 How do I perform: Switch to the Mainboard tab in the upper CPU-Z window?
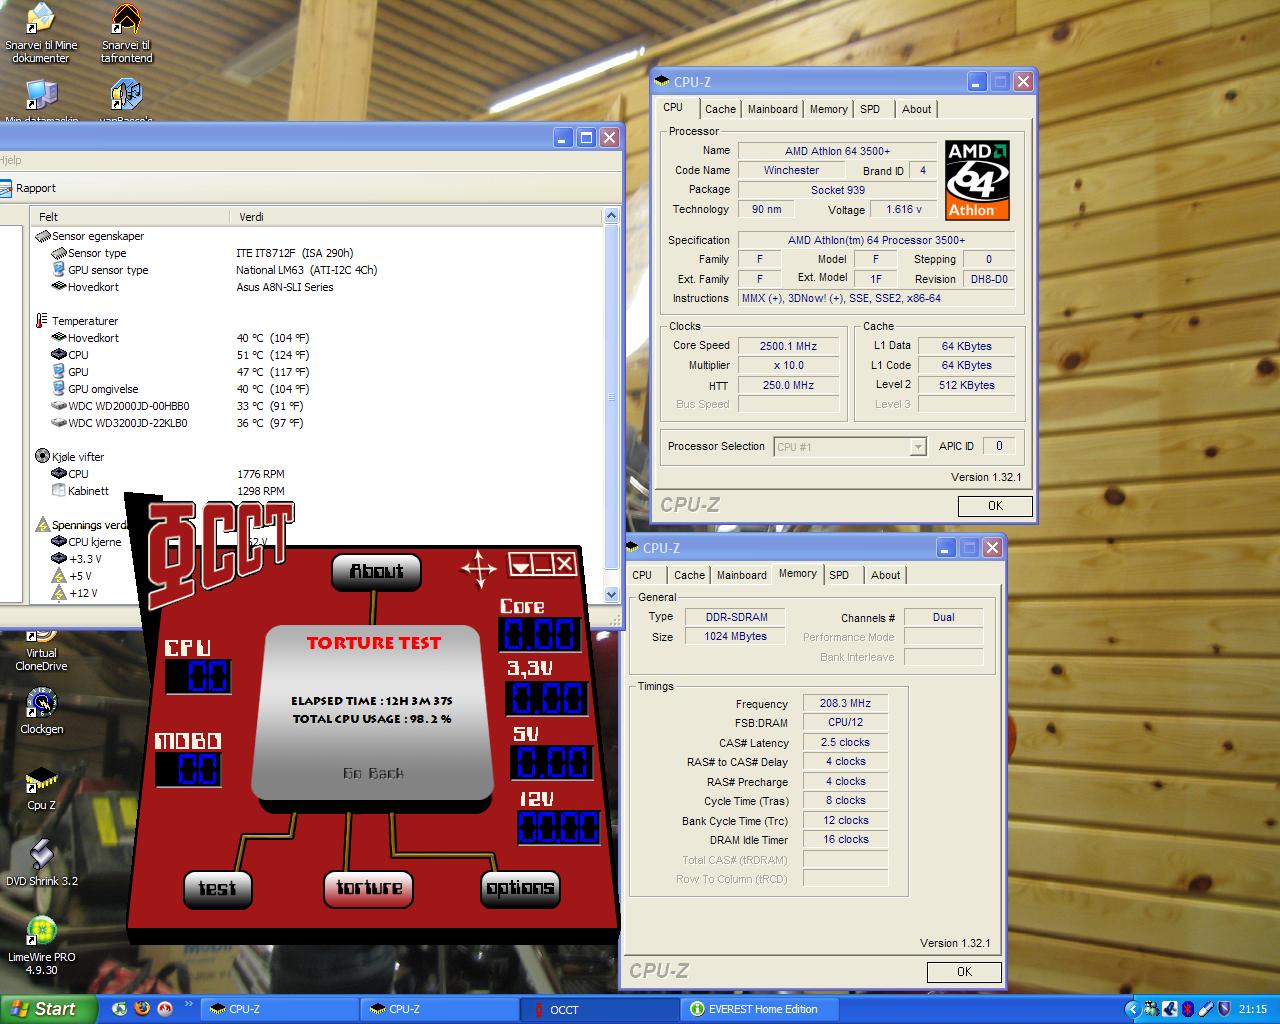[773, 109]
